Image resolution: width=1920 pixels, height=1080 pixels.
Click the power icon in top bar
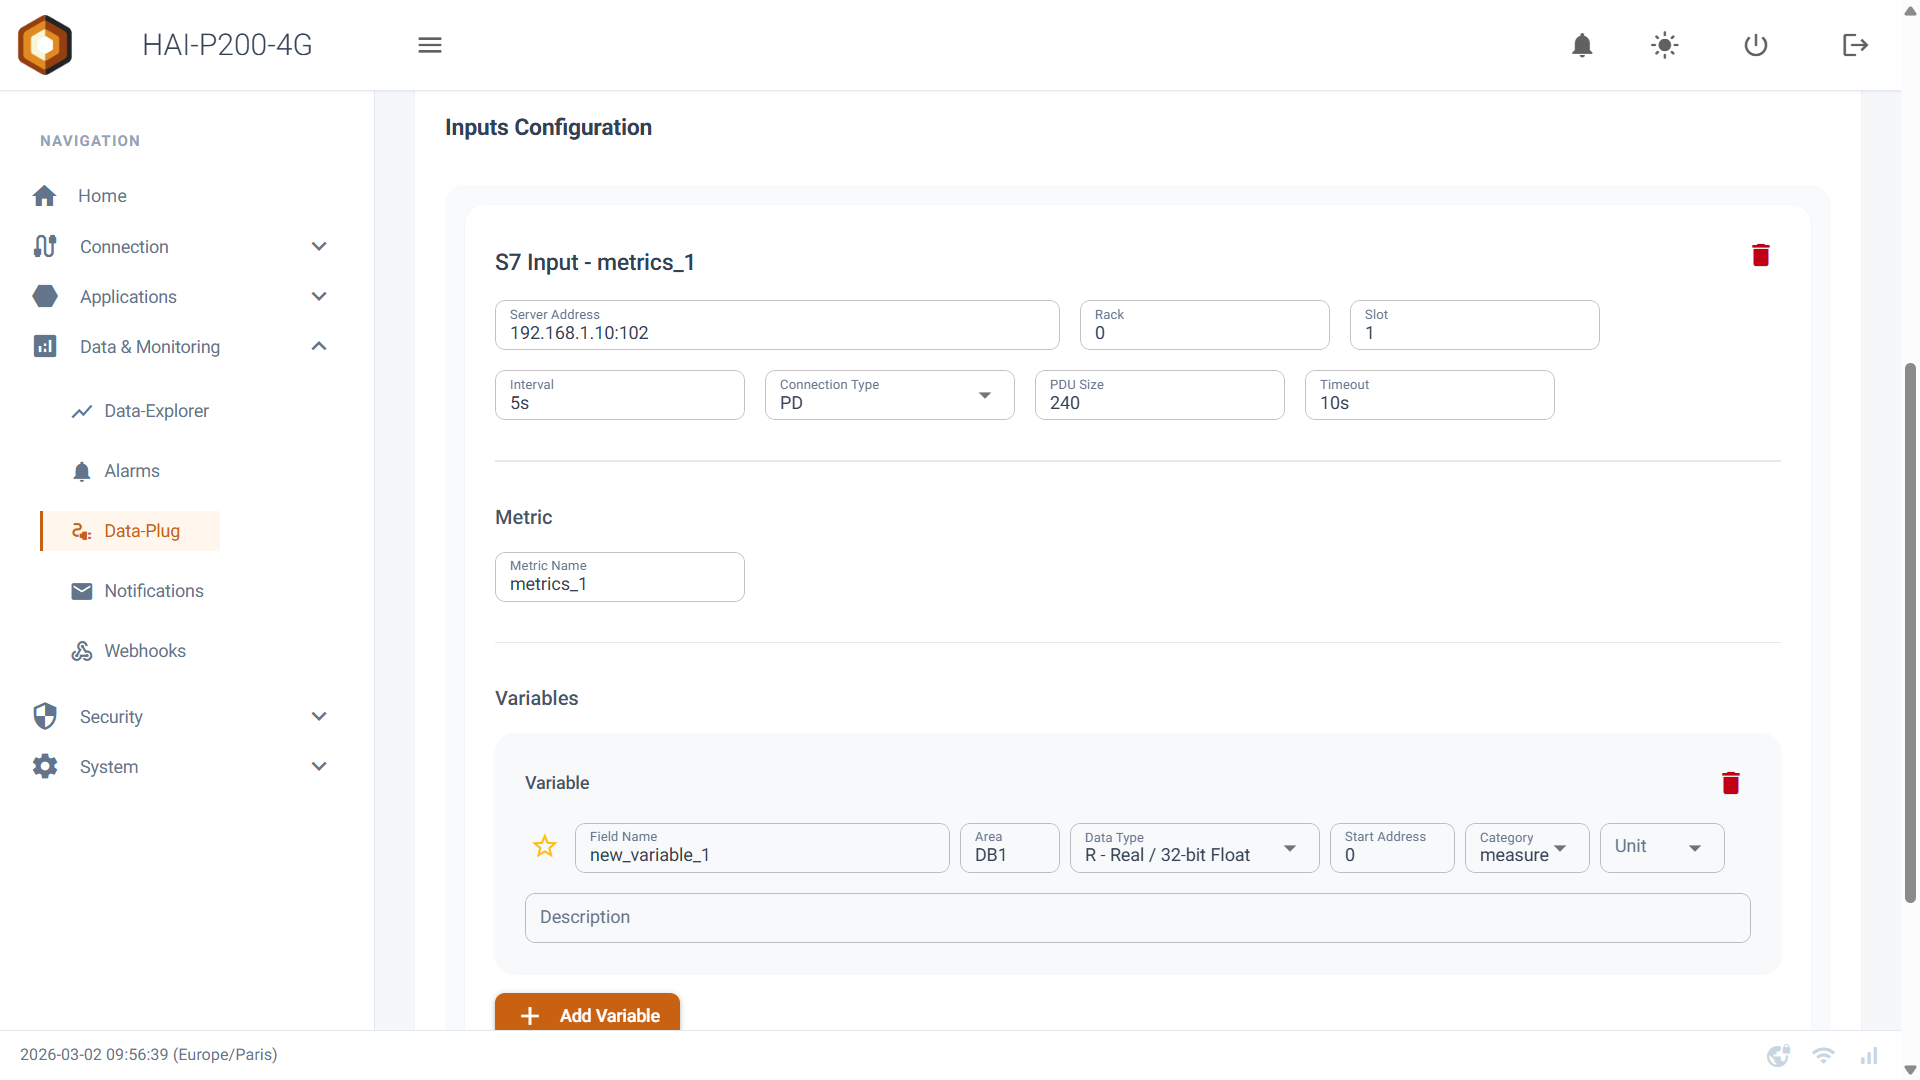(1756, 45)
